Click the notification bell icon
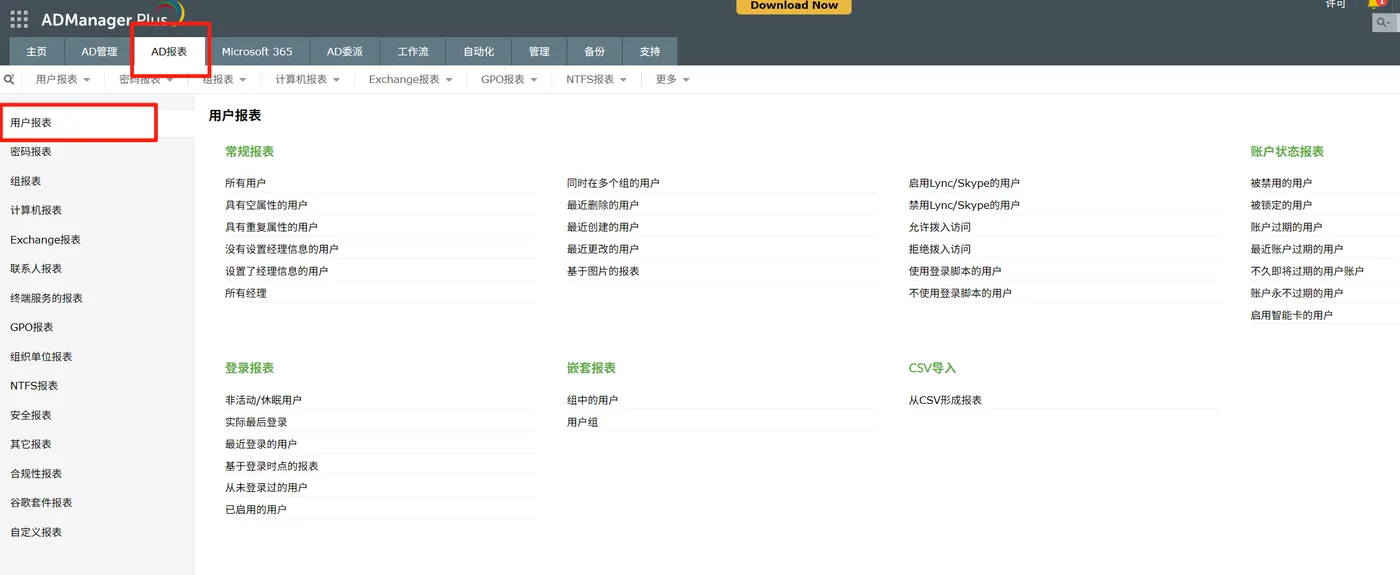Screen dimensions: 1400x575 pos(1376,5)
